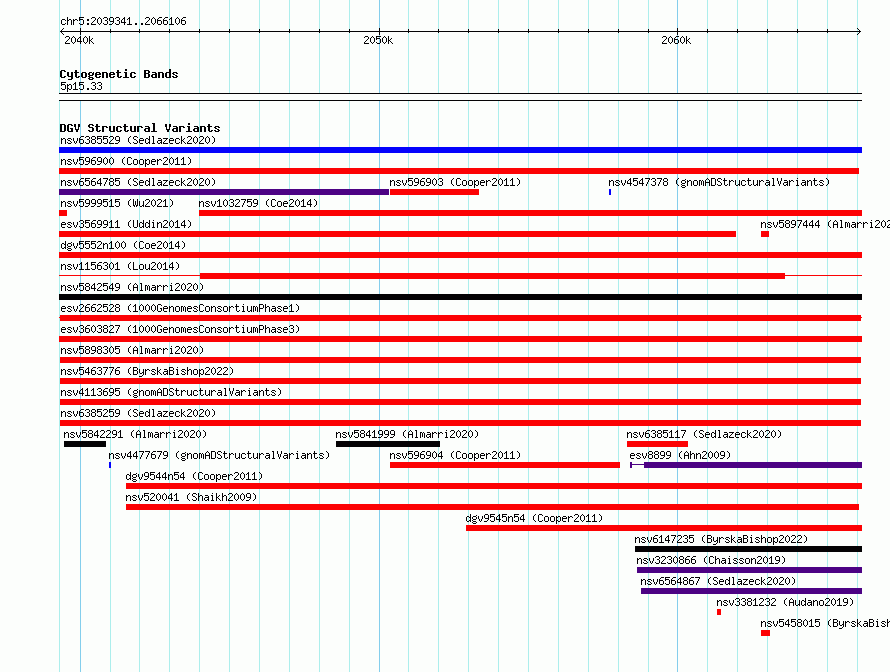
Task: Click red dgv5552n100 variant bar
Action: tap(460, 255)
